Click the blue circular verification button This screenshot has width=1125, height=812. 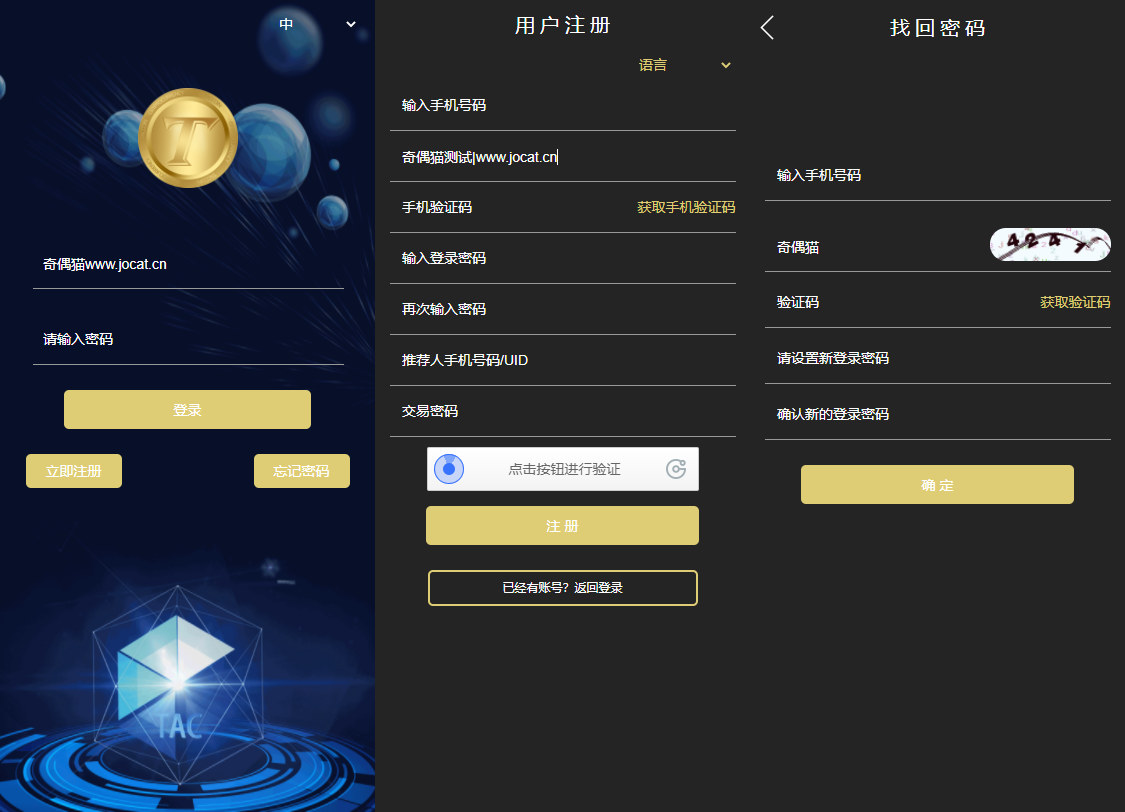pyautogui.click(x=449, y=469)
